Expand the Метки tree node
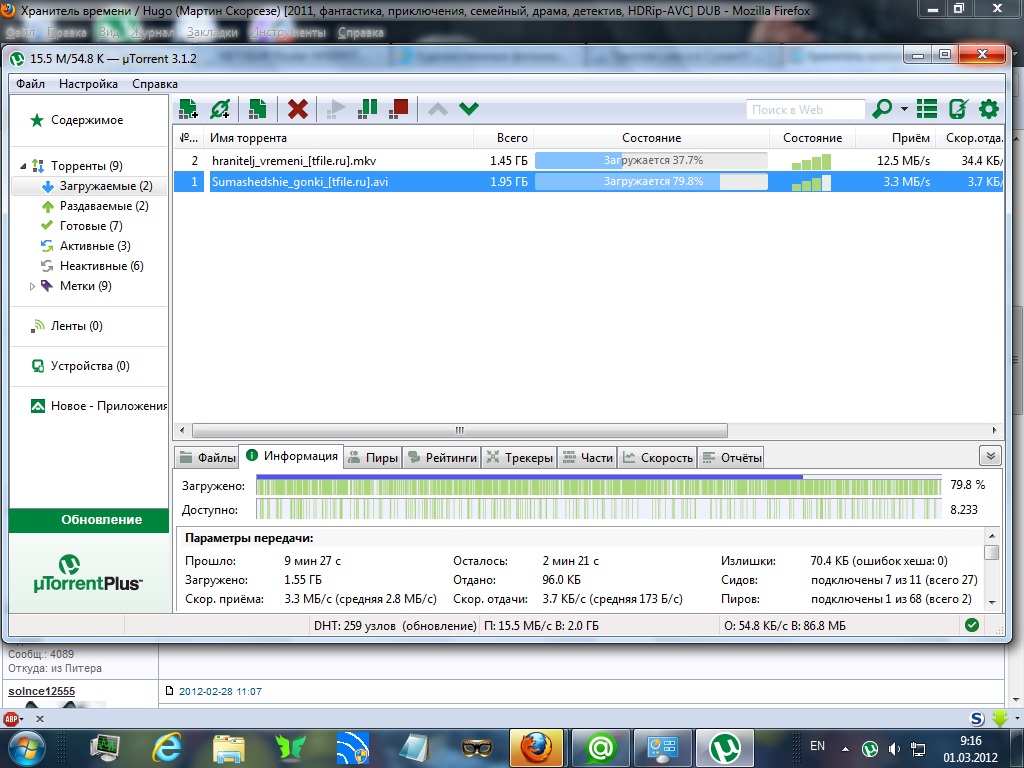Image resolution: width=1024 pixels, height=768 pixels. click(32, 286)
